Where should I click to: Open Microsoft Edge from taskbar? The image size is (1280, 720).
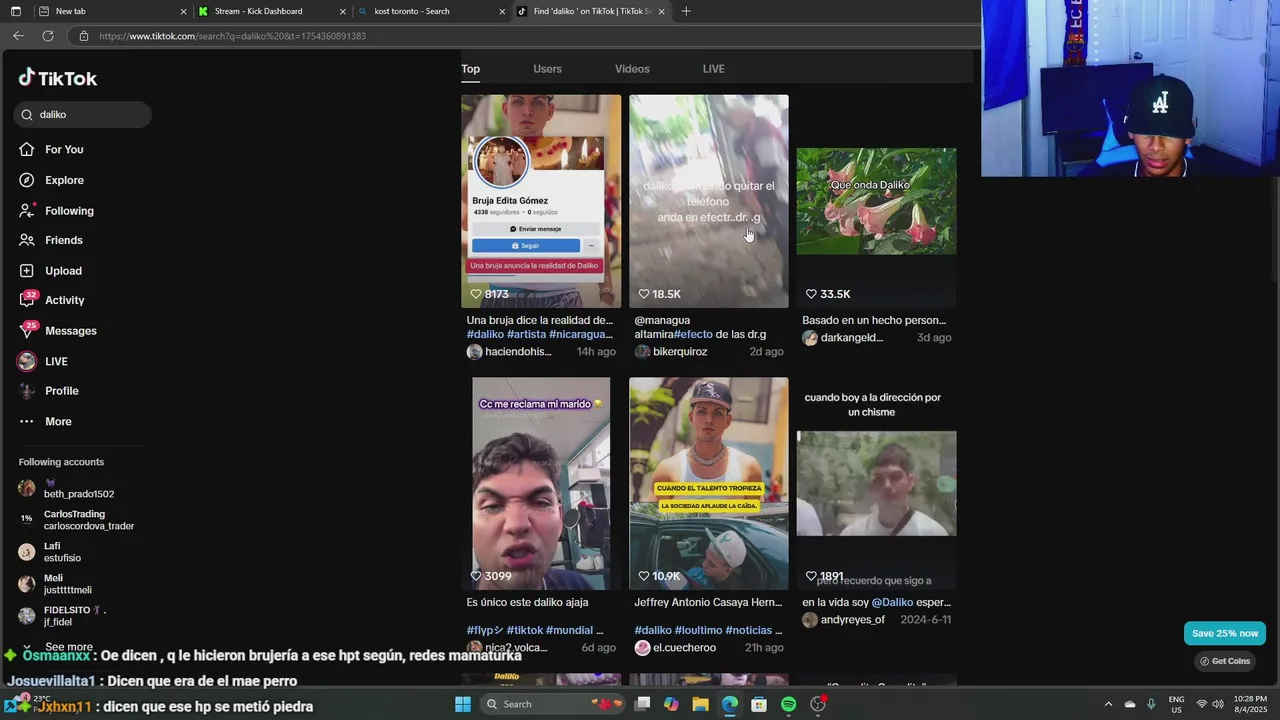(730, 704)
